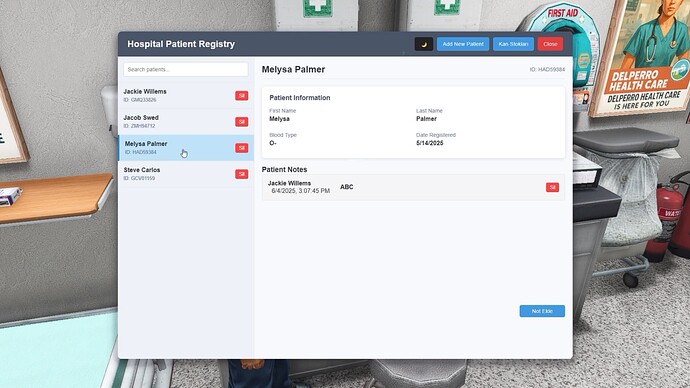Close the Hospital Patient Registry window
The image size is (690, 388).
pos(550,44)
